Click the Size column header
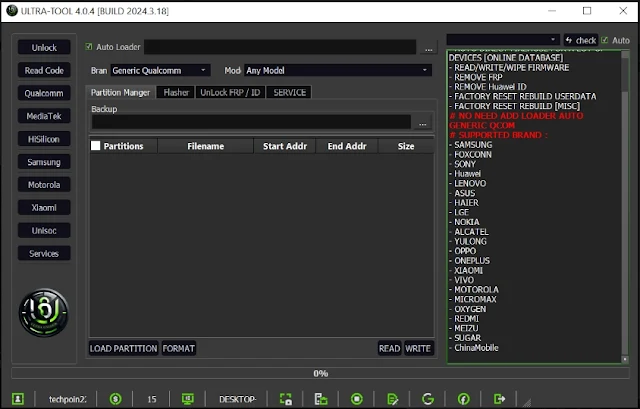640x409 pixels. click(406, 146)
